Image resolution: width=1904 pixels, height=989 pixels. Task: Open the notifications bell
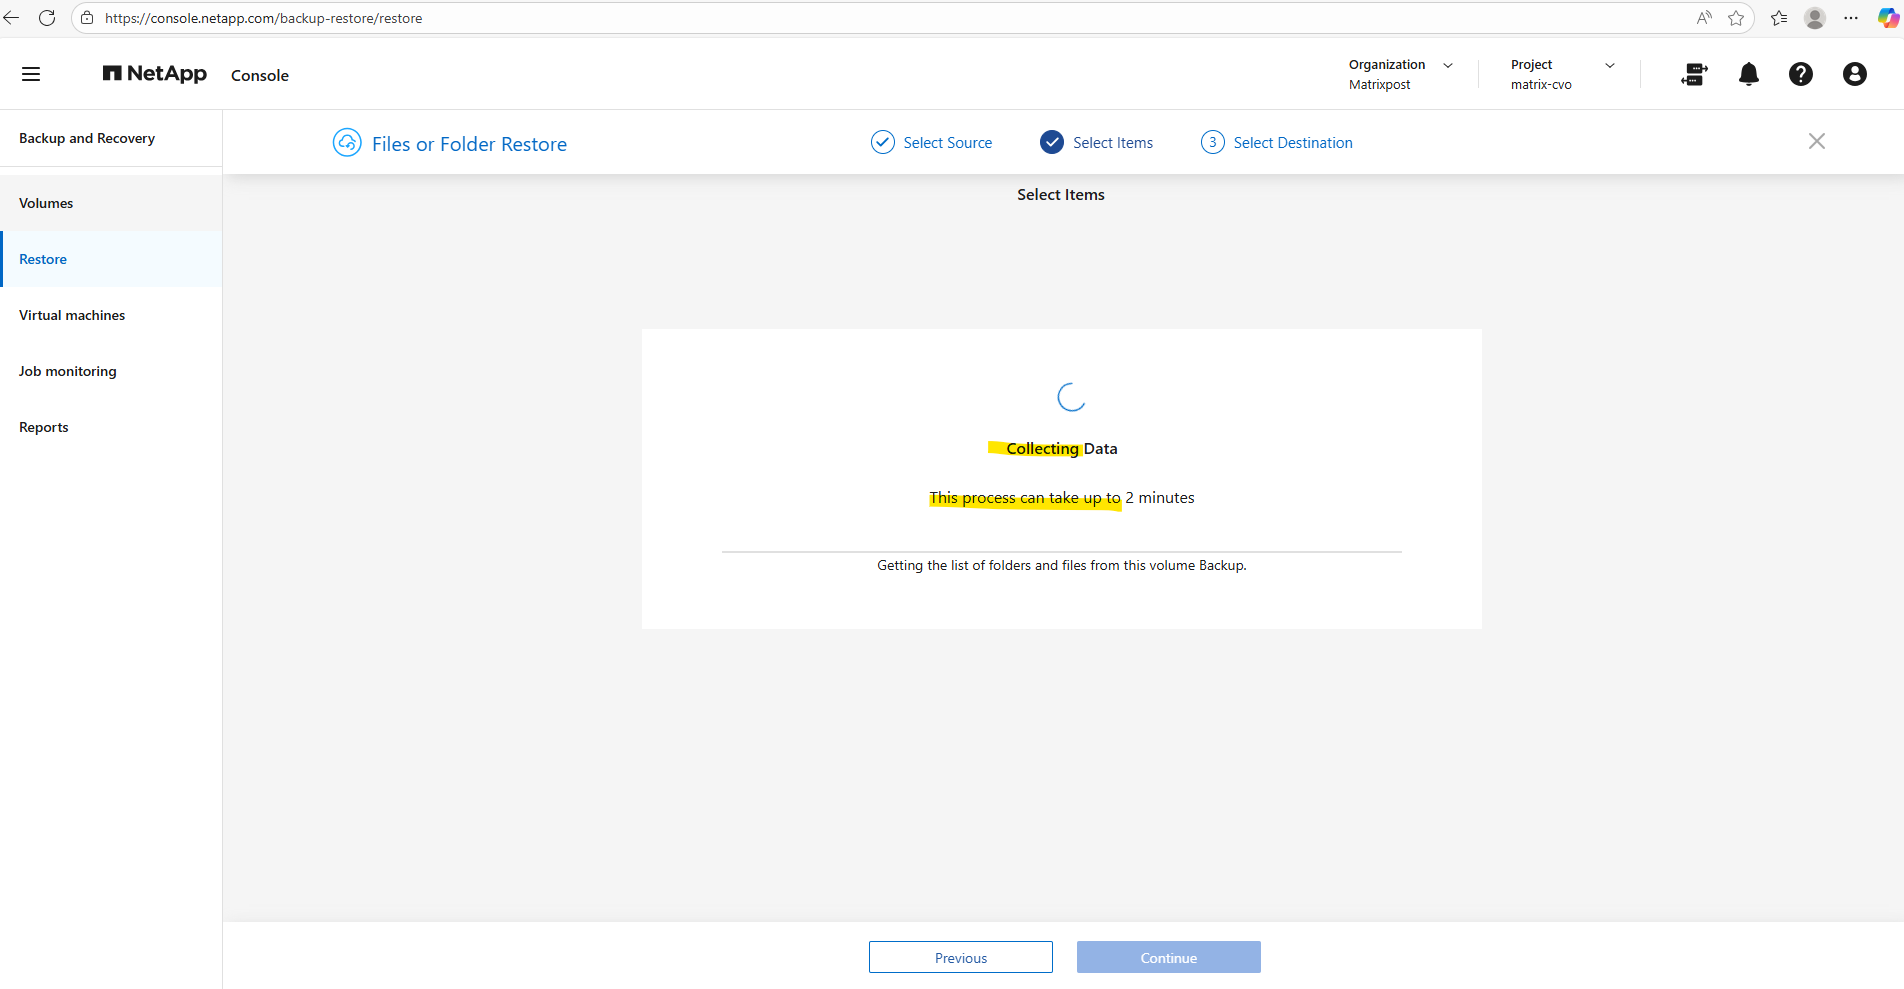tap(1749, 74)
